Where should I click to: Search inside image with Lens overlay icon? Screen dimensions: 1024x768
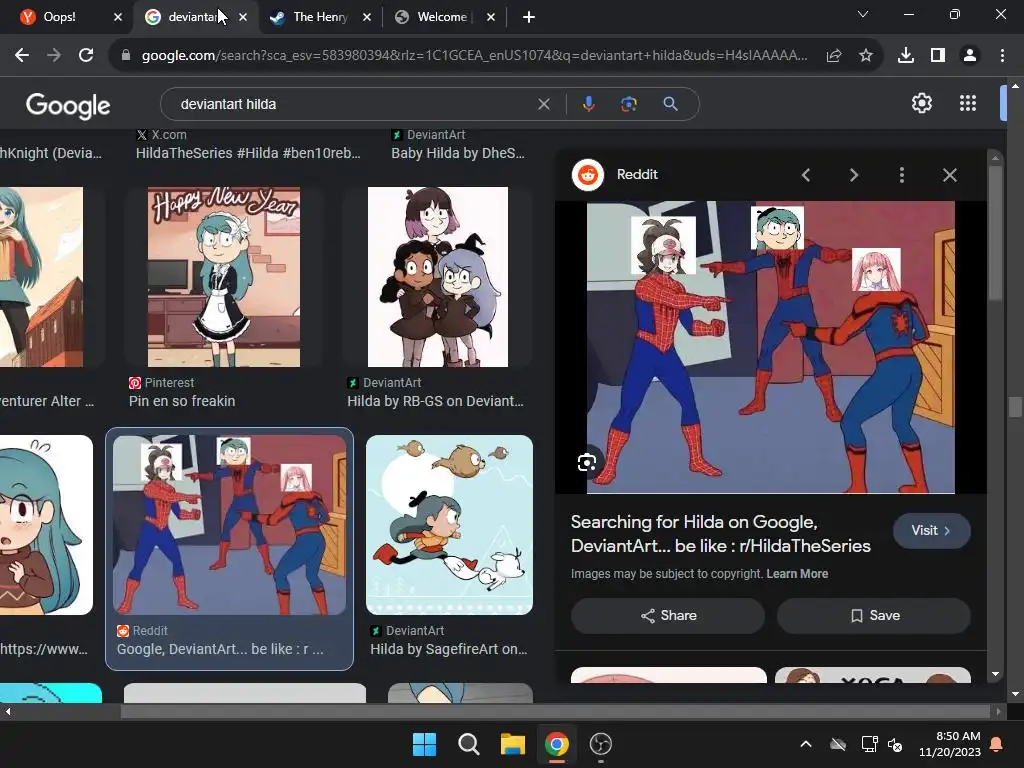[x=587, y=462]
